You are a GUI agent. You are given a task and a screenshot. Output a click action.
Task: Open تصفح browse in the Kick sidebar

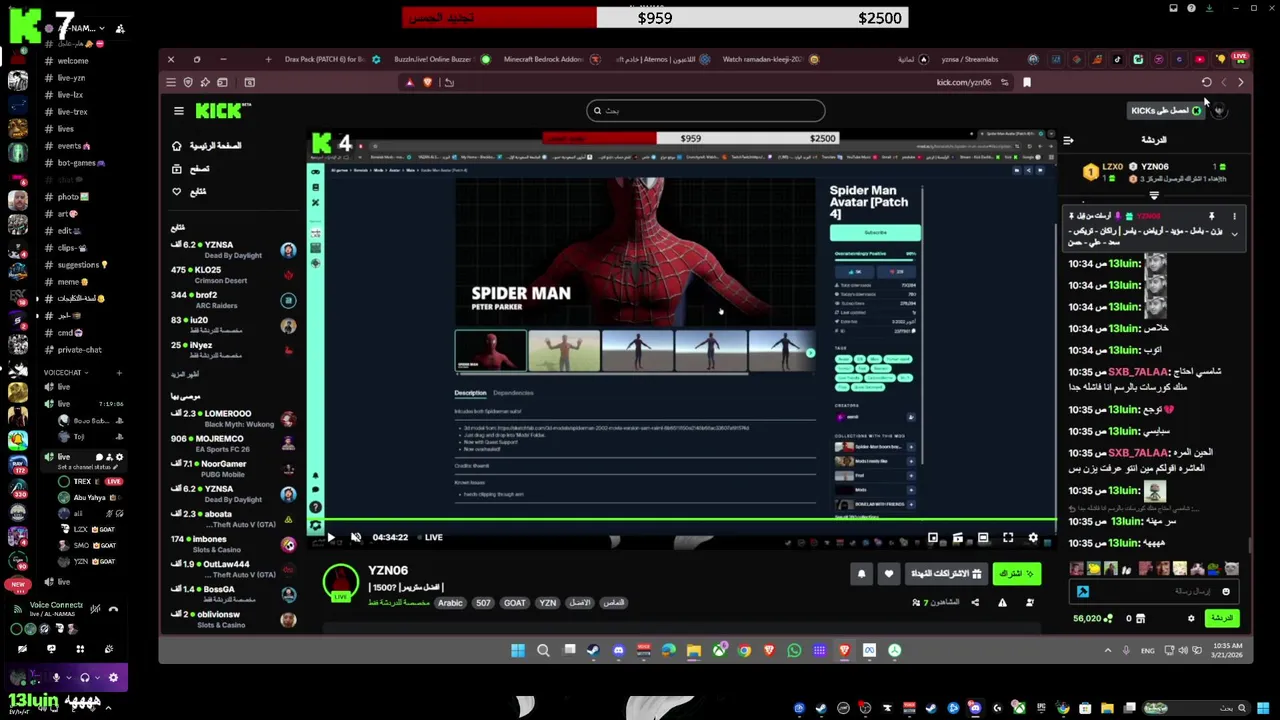point(191,169)
